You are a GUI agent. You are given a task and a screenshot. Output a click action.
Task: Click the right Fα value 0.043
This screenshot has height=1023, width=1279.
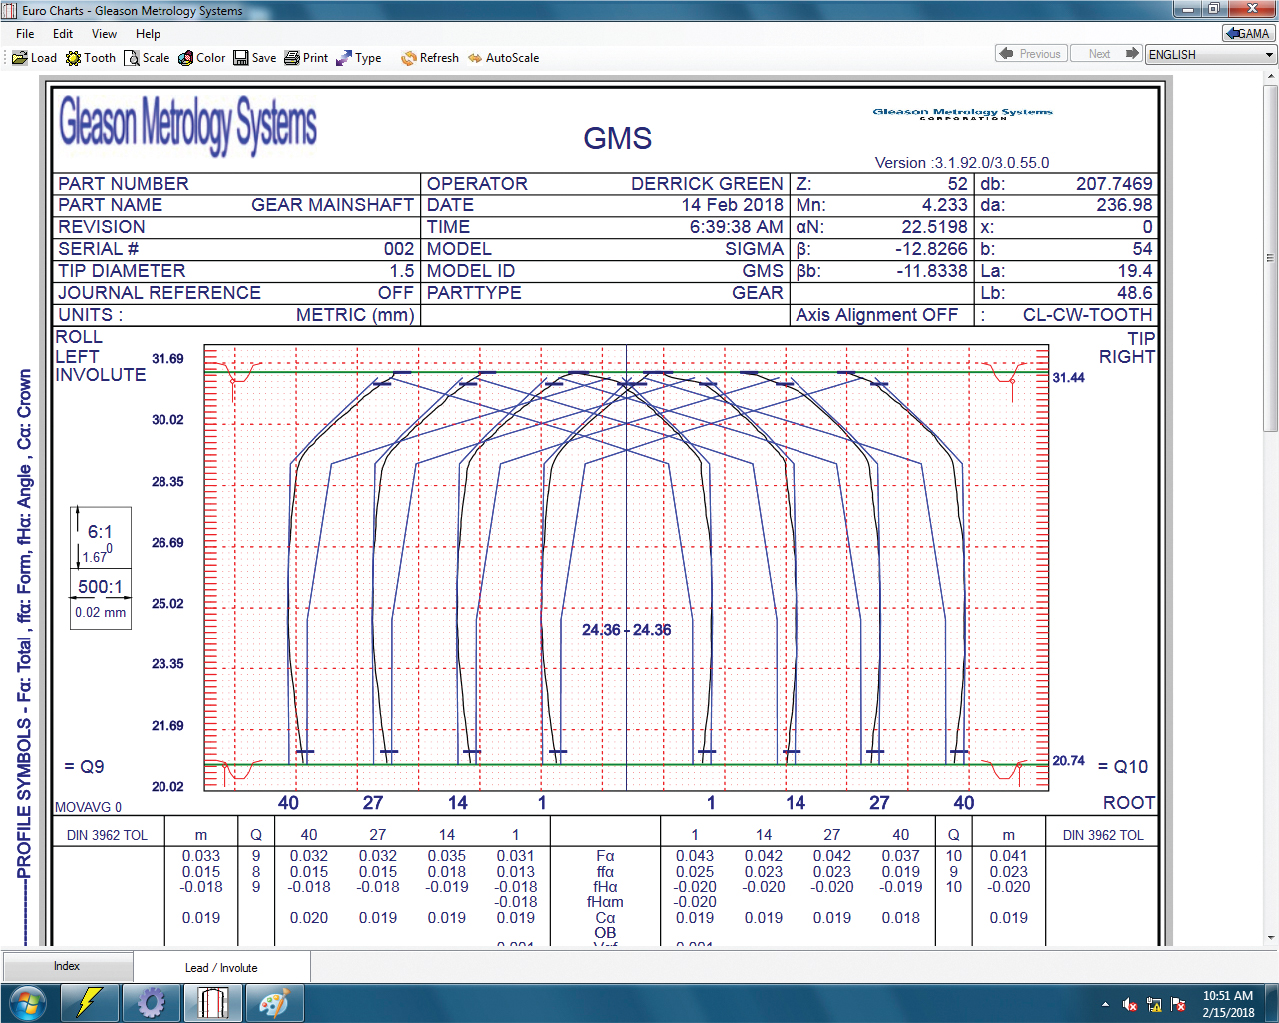tap(695, 856)
